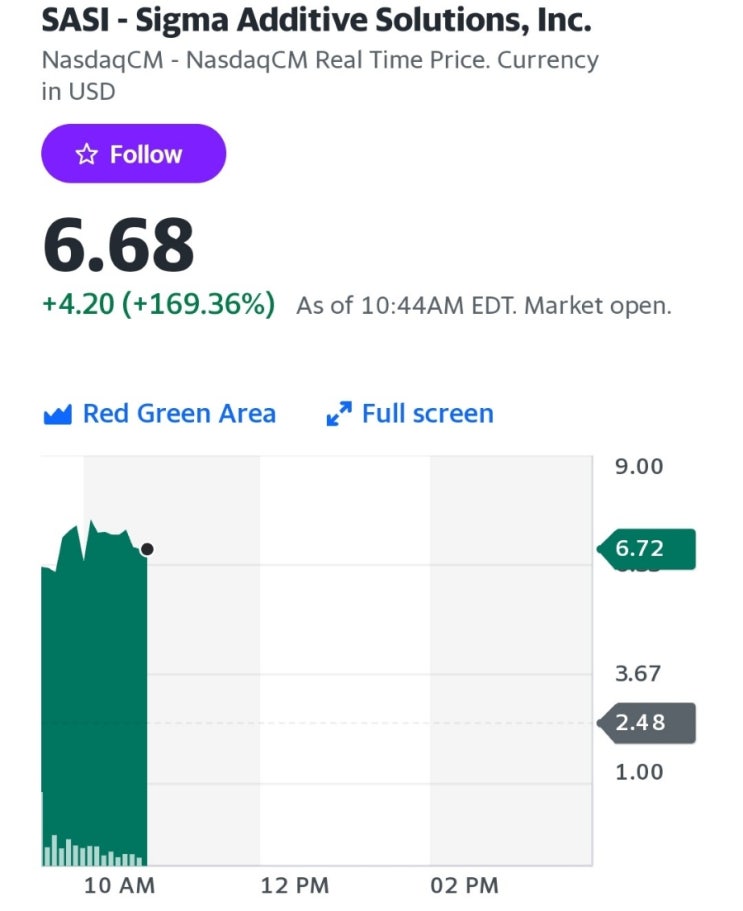The height and width of the screenshot is (911, 743).
Task: Open the Full screen chart link
Action: [427, 414]
